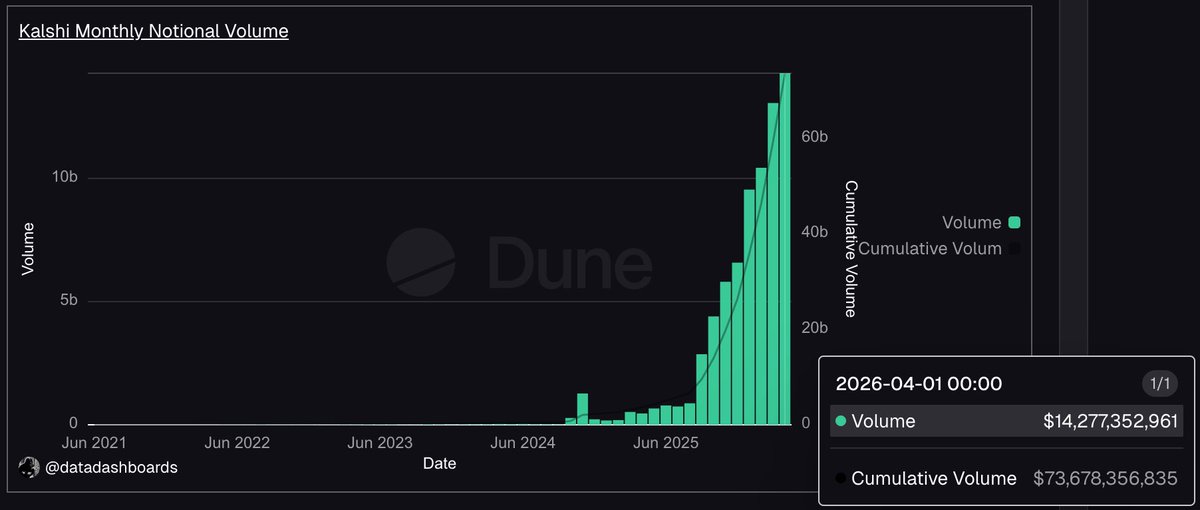Click the green Volume legend swatch
Image resolution: width=1200 pixels, height=510 pixels.
(1015, 223)
